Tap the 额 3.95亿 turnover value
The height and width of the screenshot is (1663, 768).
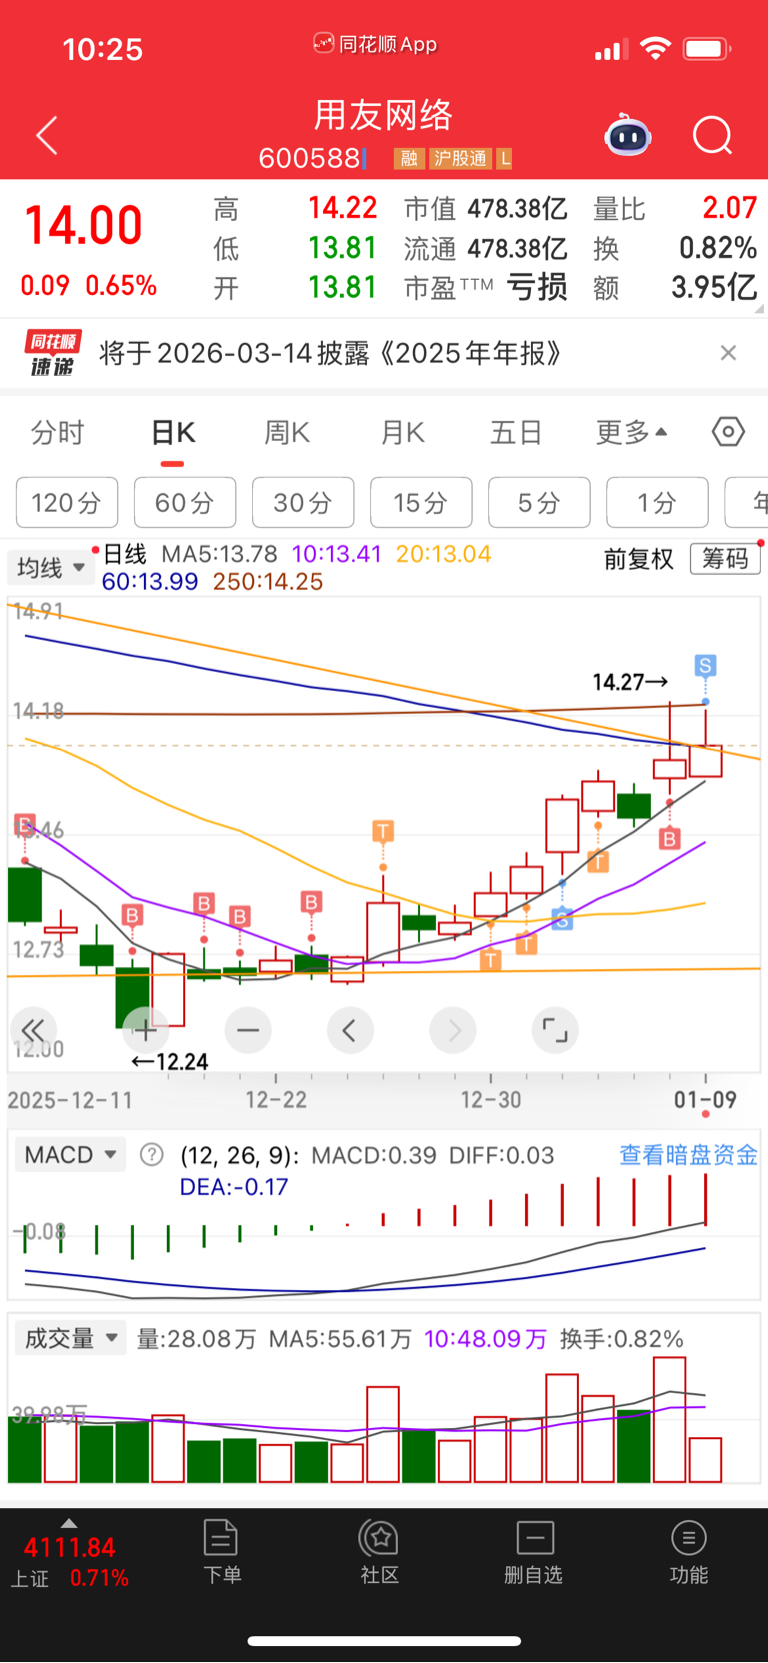coord(714,288)
